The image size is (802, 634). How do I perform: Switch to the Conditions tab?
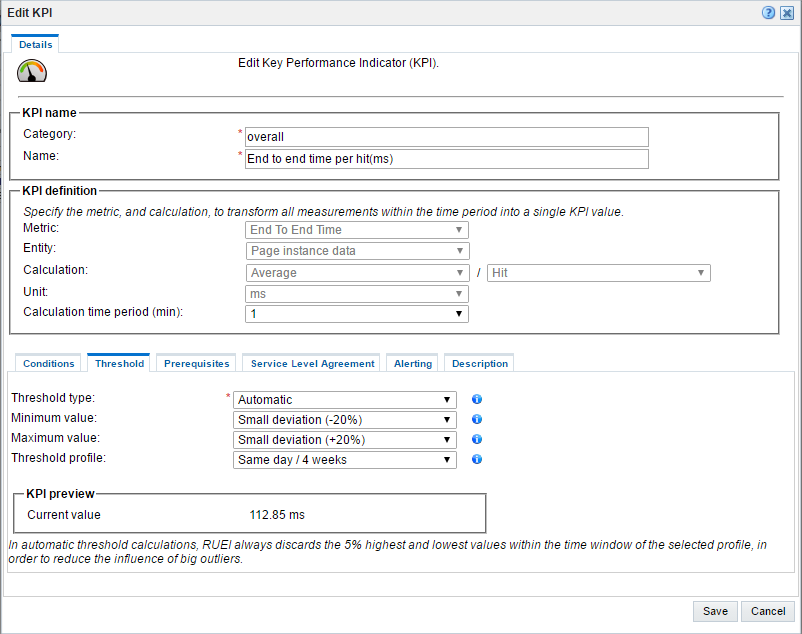[x=49, y=364]
